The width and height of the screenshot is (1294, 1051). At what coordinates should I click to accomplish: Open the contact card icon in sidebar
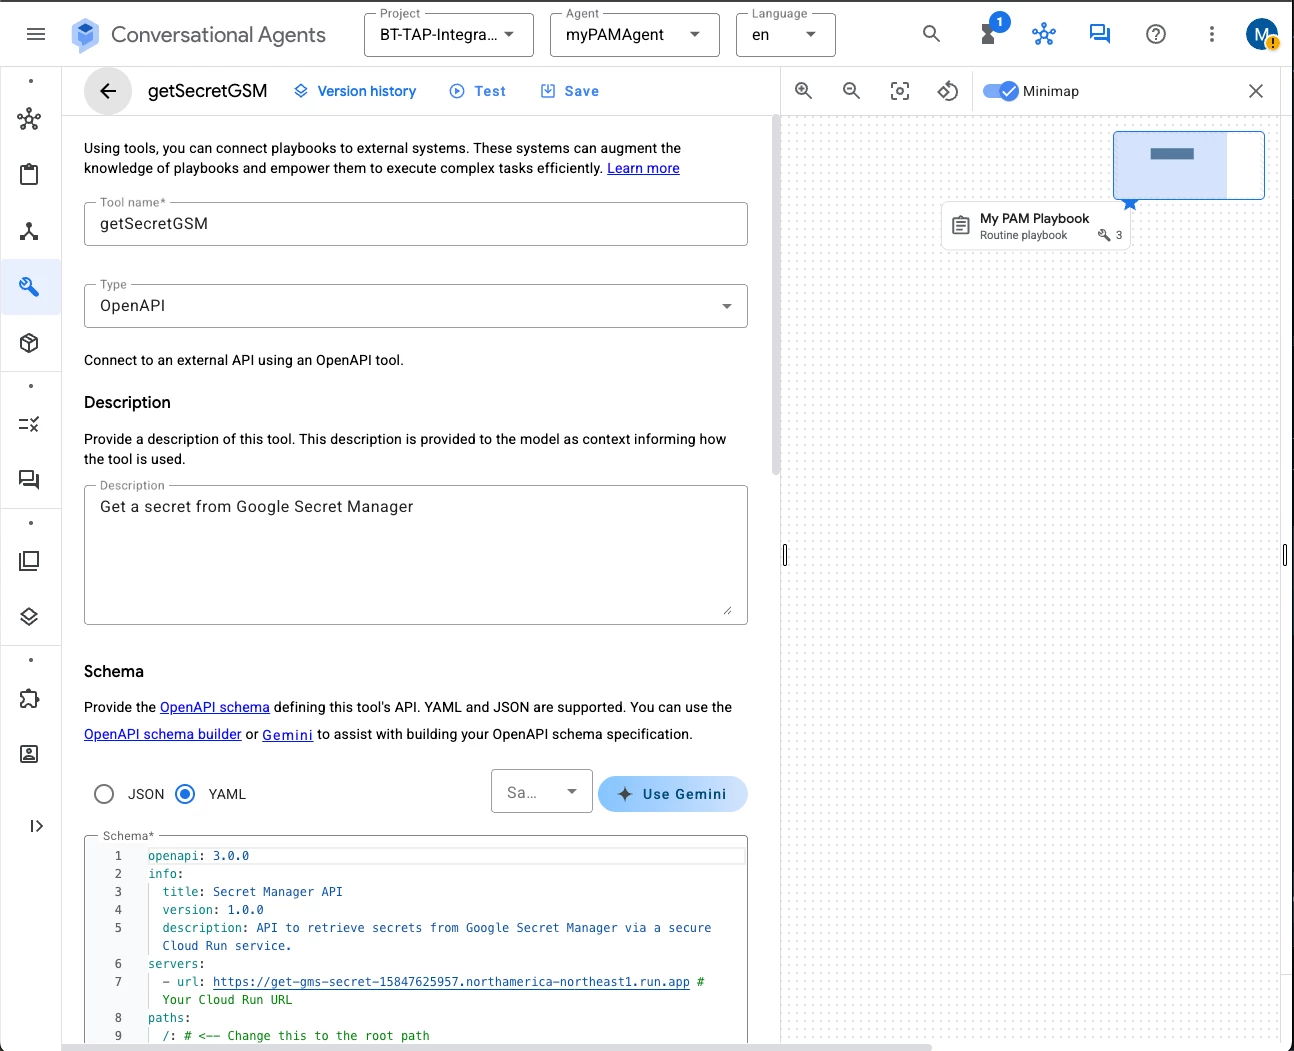(x=29, y=754)
